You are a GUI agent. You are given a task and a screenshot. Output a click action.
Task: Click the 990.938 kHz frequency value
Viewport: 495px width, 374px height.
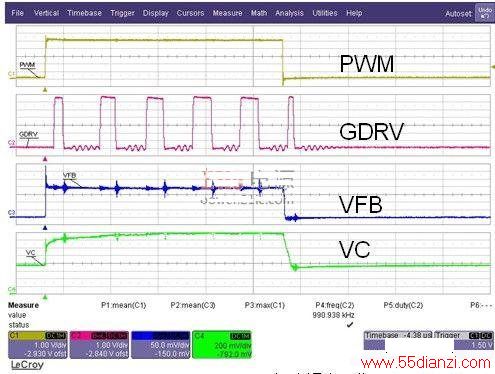[333, 315]
